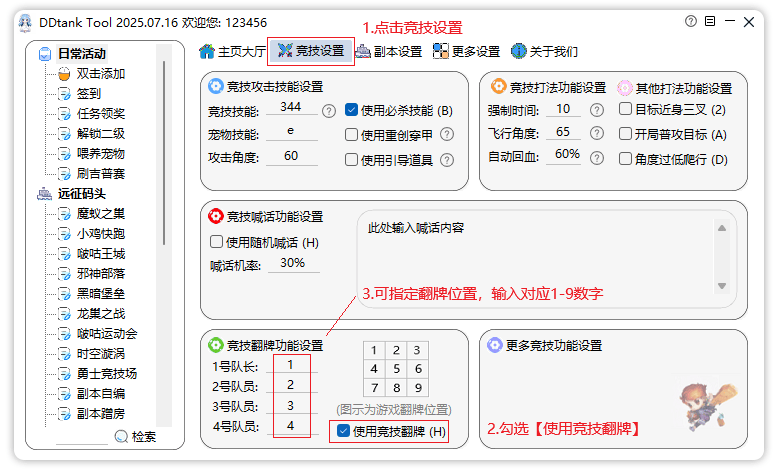The width and height of the screenshot is (777, 473).
Task: Click the 竞技打法功能设置 orange icon
Action: (x=499, y=87)
